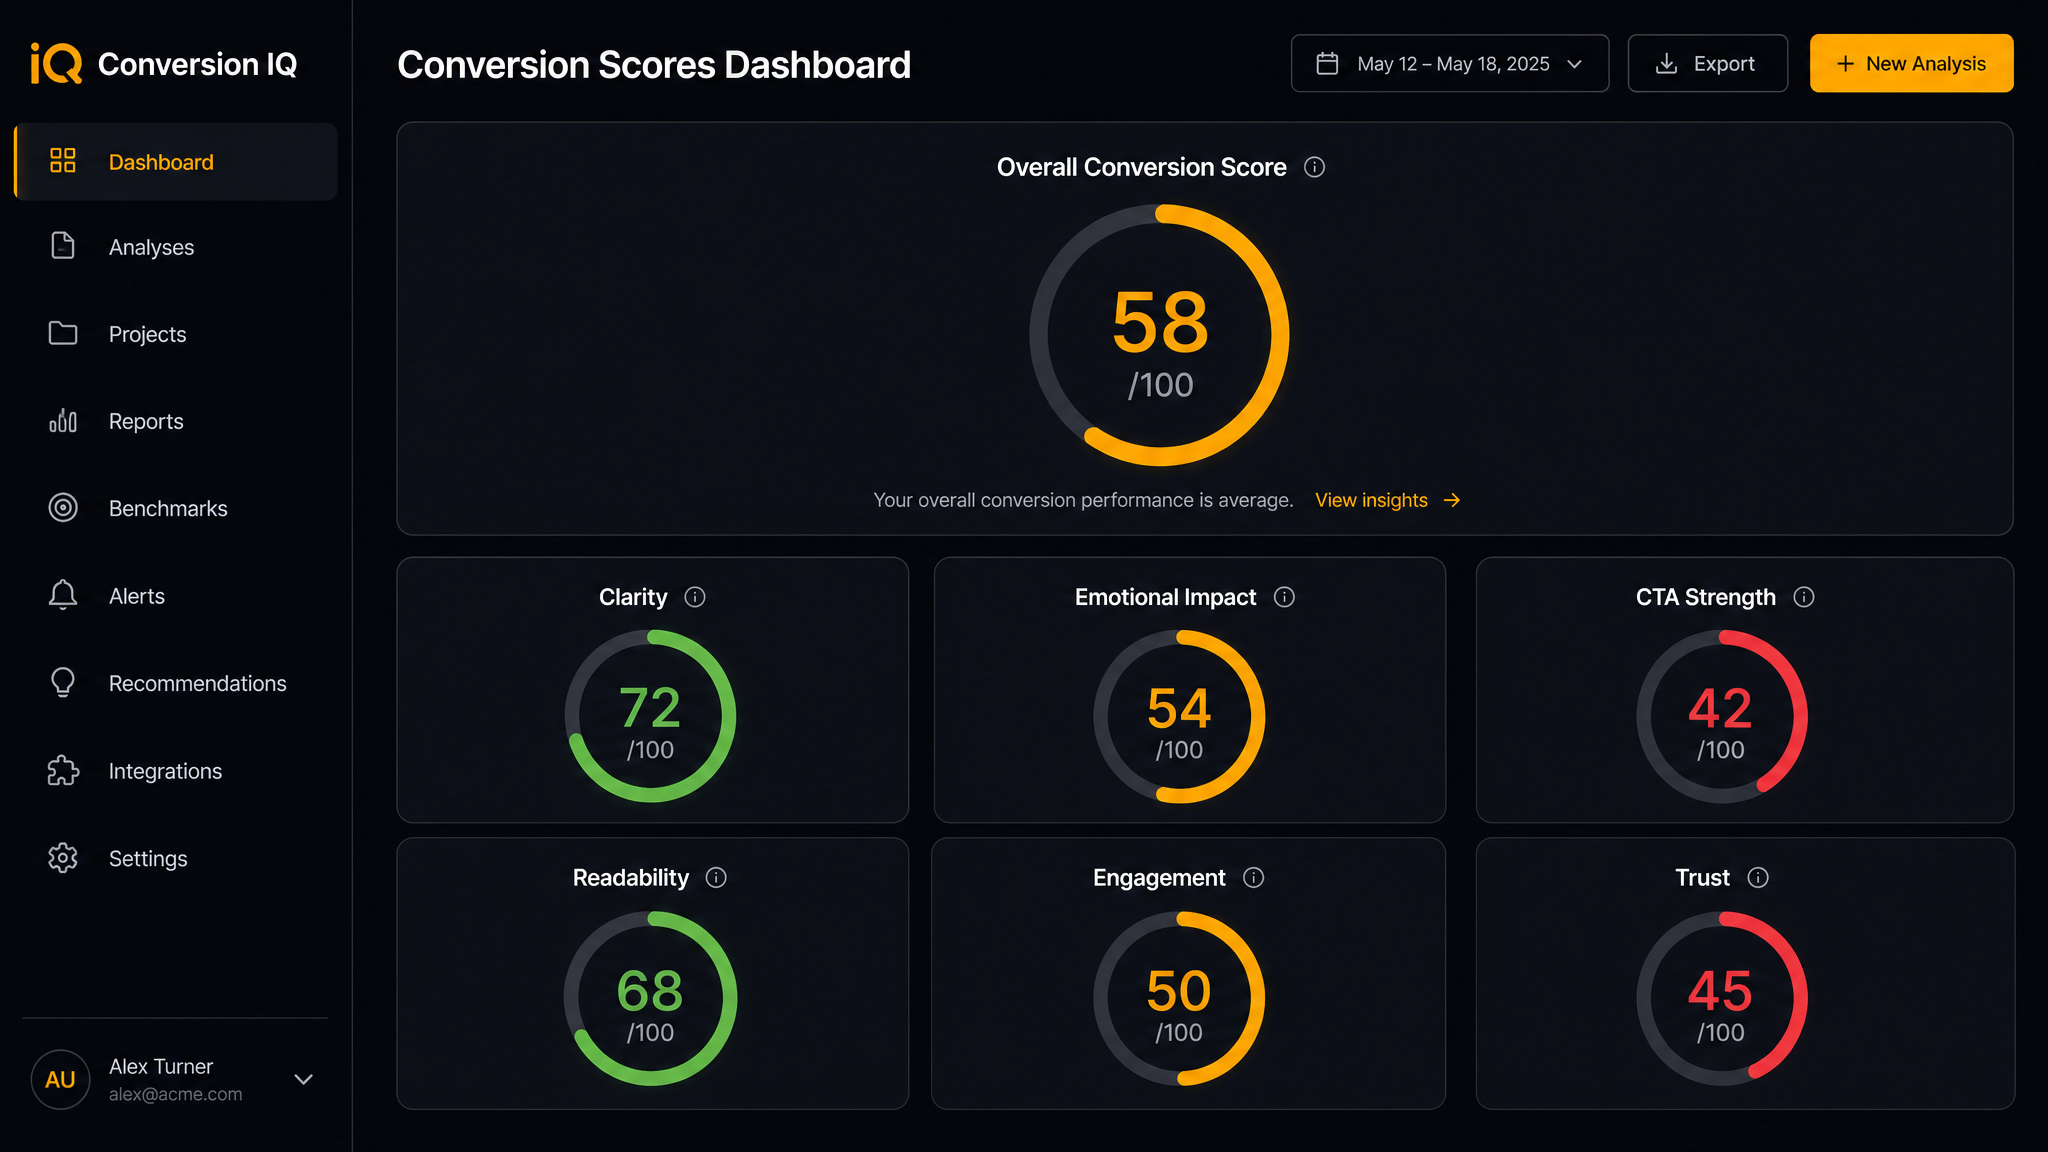The image size is (2048, 1152).
Task: Show info tooltip for Readability
Action: (716, 878)
